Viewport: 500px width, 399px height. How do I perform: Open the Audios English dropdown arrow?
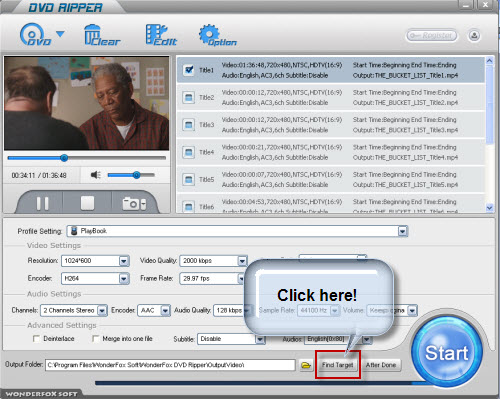tap(367, 340)
